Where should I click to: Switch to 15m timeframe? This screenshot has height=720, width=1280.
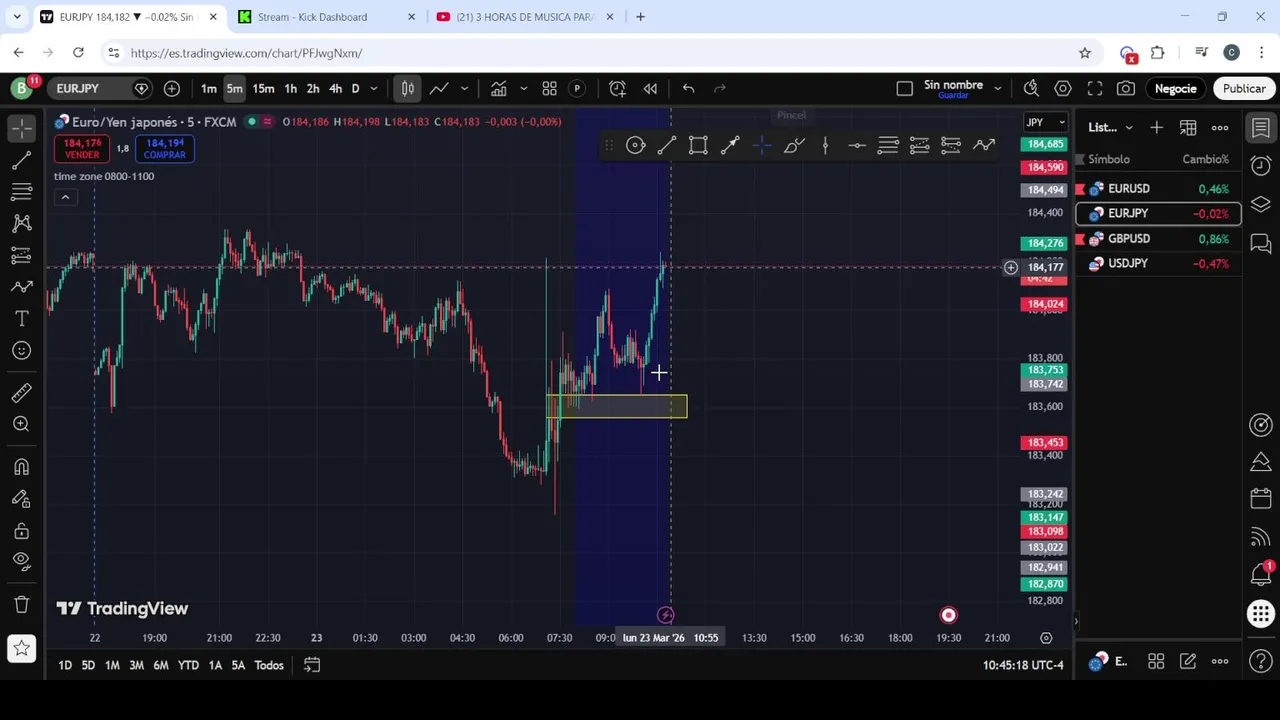pyautogui.click(x=263, y=88)
